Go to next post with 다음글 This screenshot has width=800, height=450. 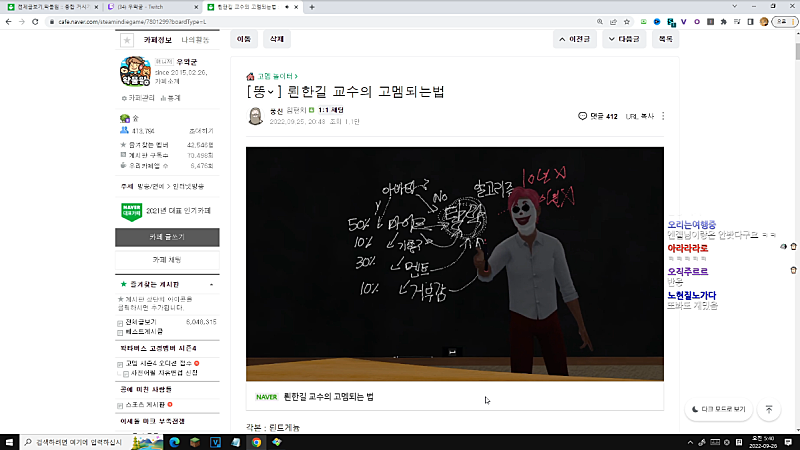pos(624,39)
